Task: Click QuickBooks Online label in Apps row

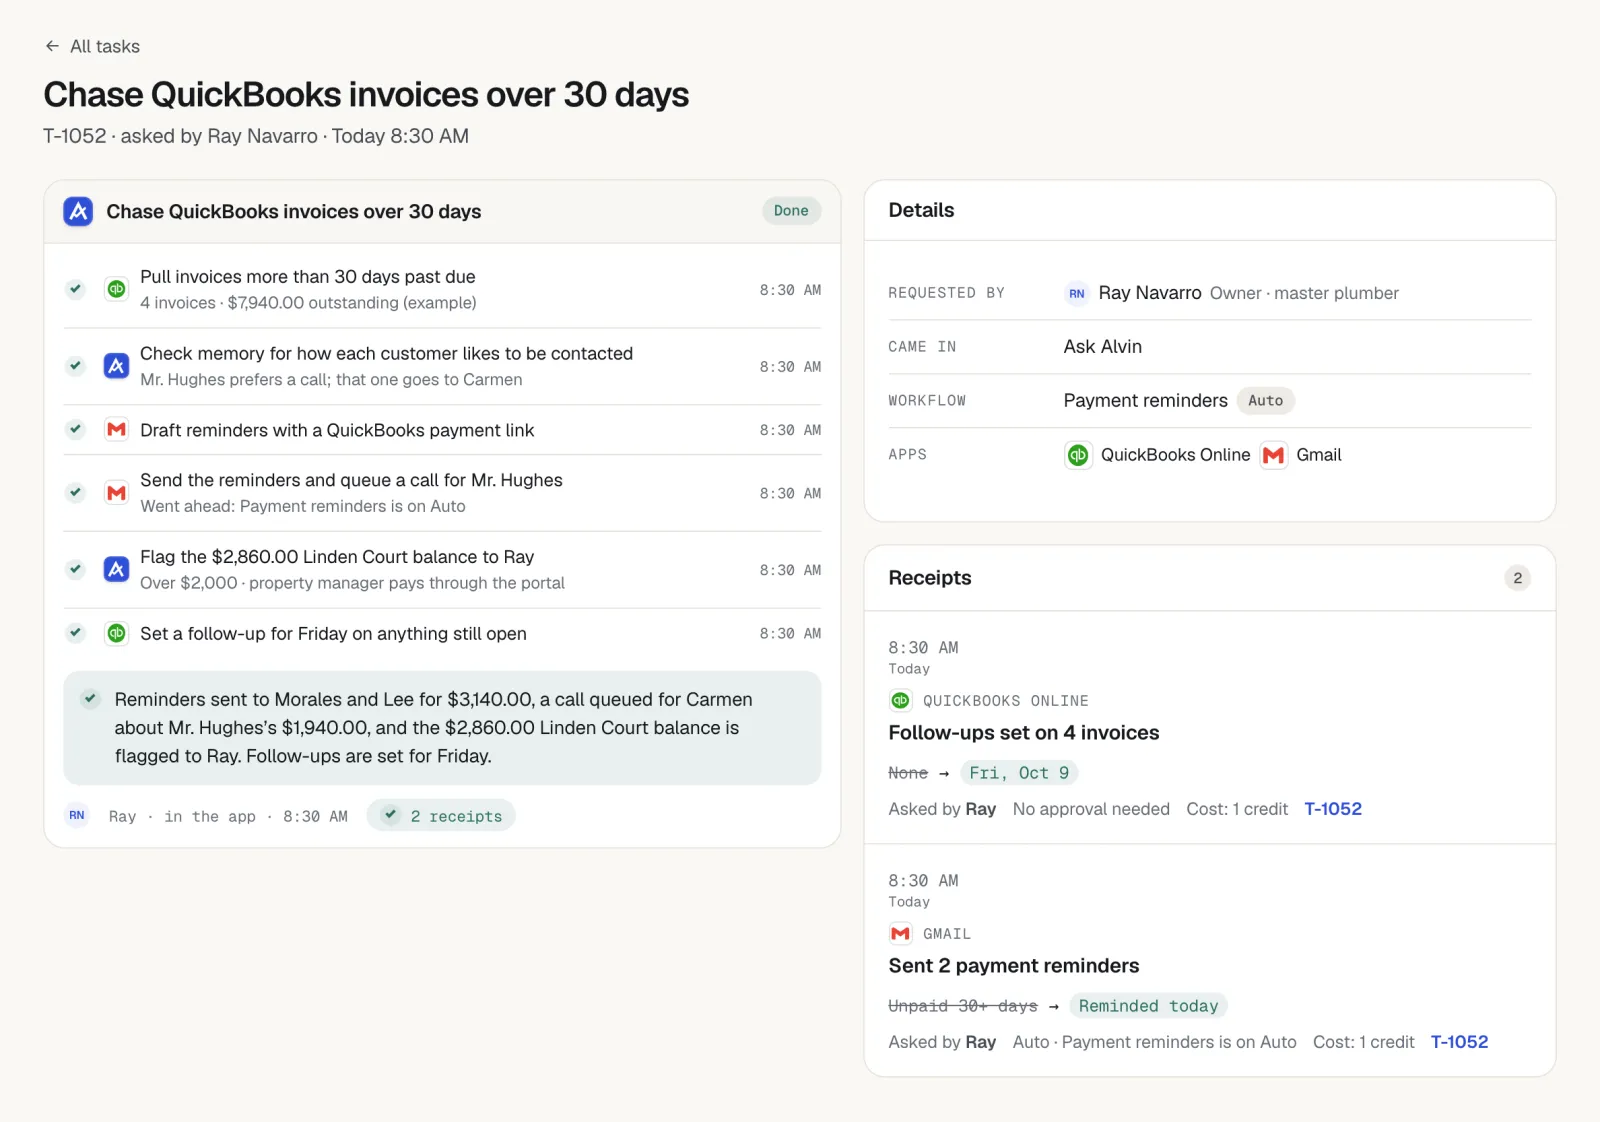Action: click(x=1175, y=455)
